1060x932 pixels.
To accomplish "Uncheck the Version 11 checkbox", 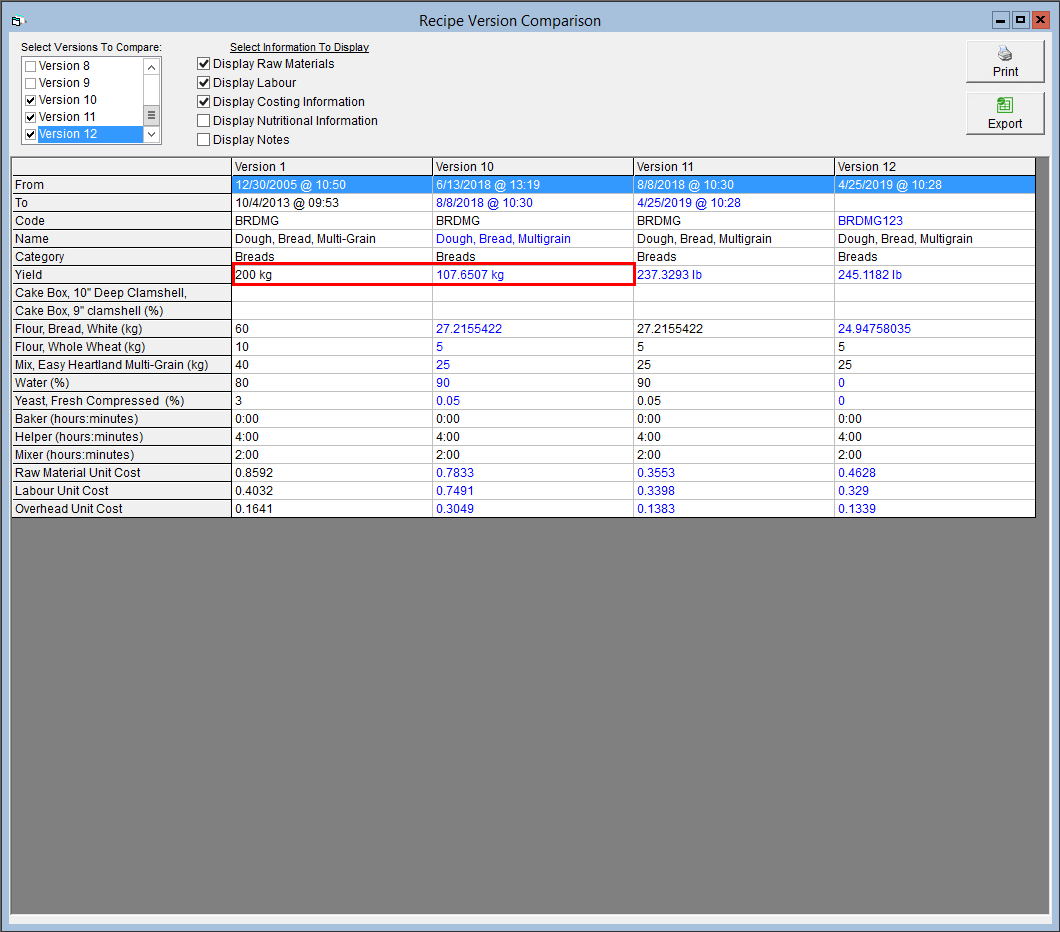I will (30, 117).
